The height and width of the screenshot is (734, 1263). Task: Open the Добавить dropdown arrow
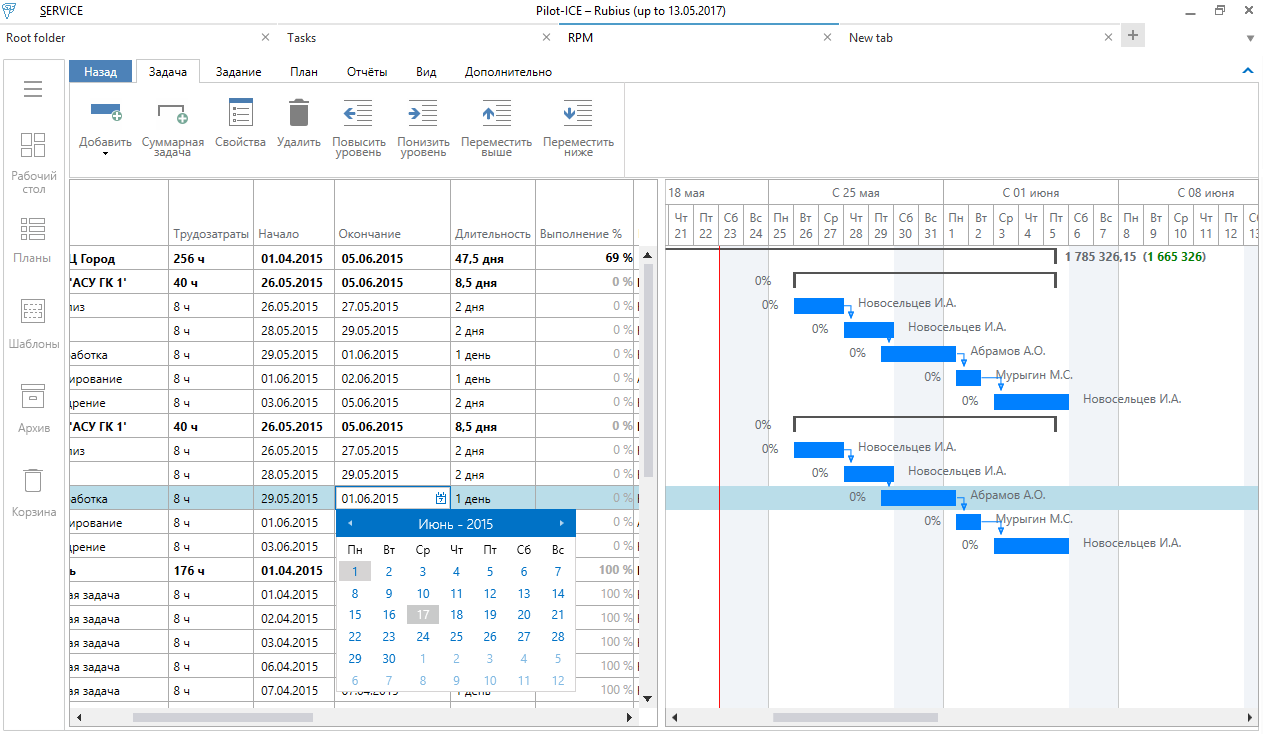click(105, 154)
